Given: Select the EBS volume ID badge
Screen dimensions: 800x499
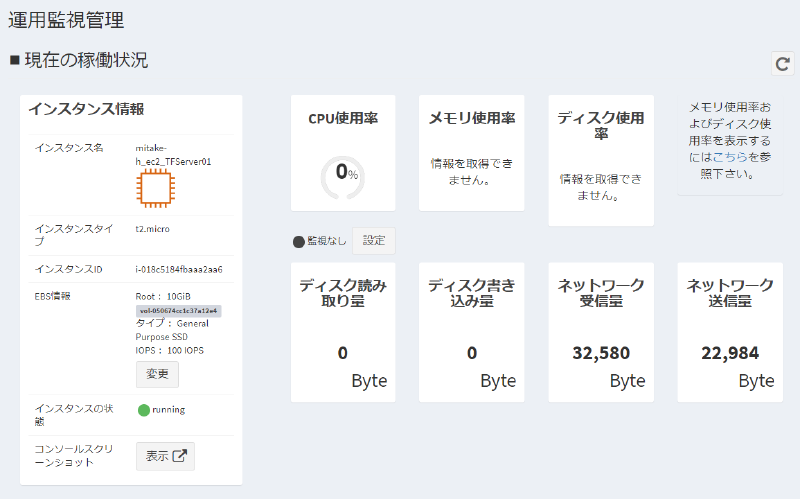Looking at the screenshot, I should coord(178,311).
